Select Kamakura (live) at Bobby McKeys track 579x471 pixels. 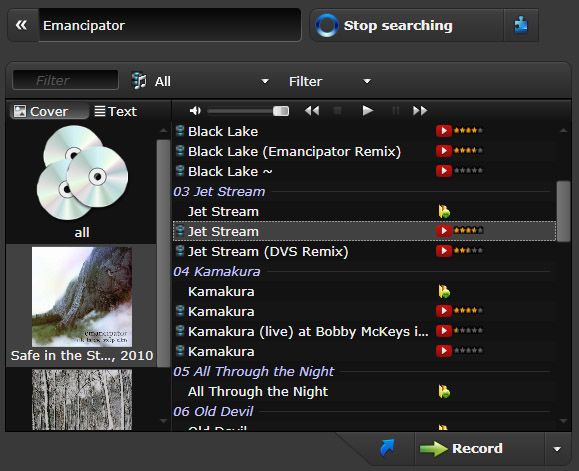(x=308, y=331)
